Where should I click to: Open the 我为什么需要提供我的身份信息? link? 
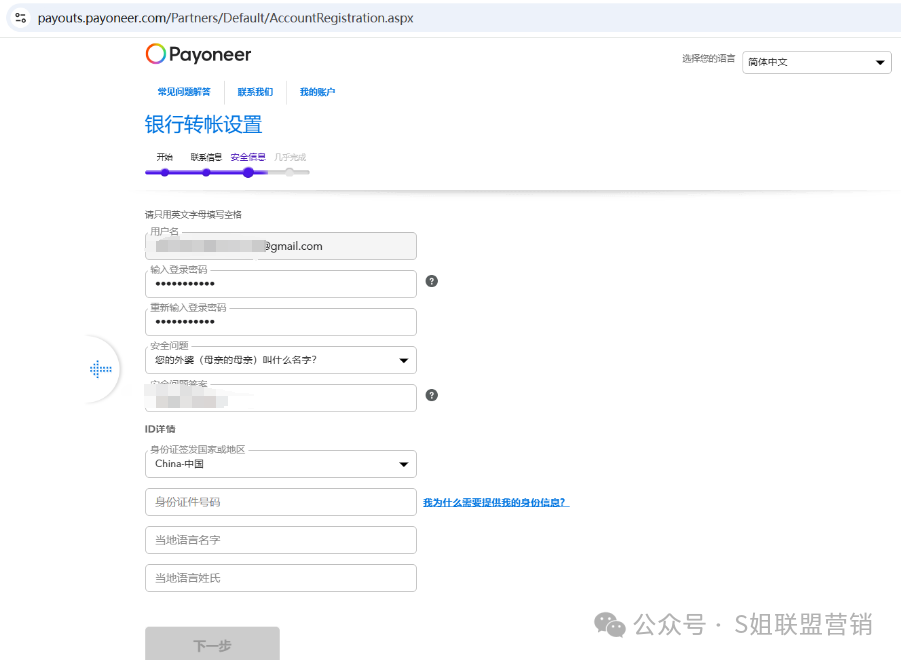tap(496, 503)
